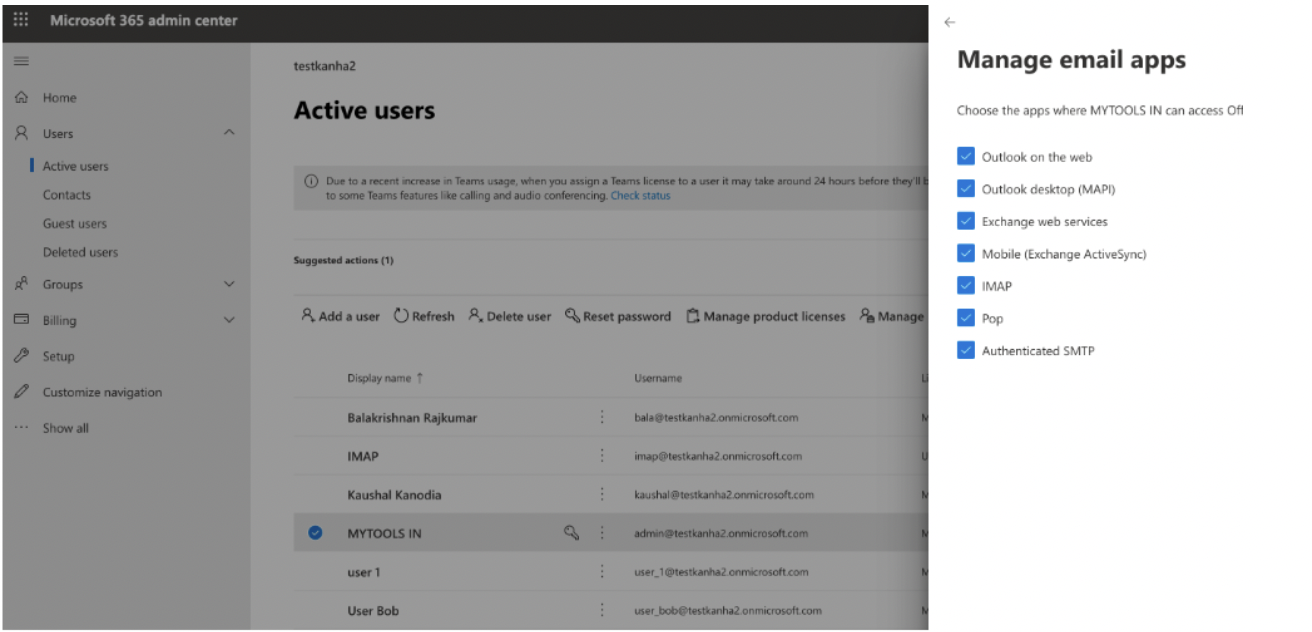Click Add a user button
Viewport: 1312px width, 632px height.
click(x=341, y=316)
